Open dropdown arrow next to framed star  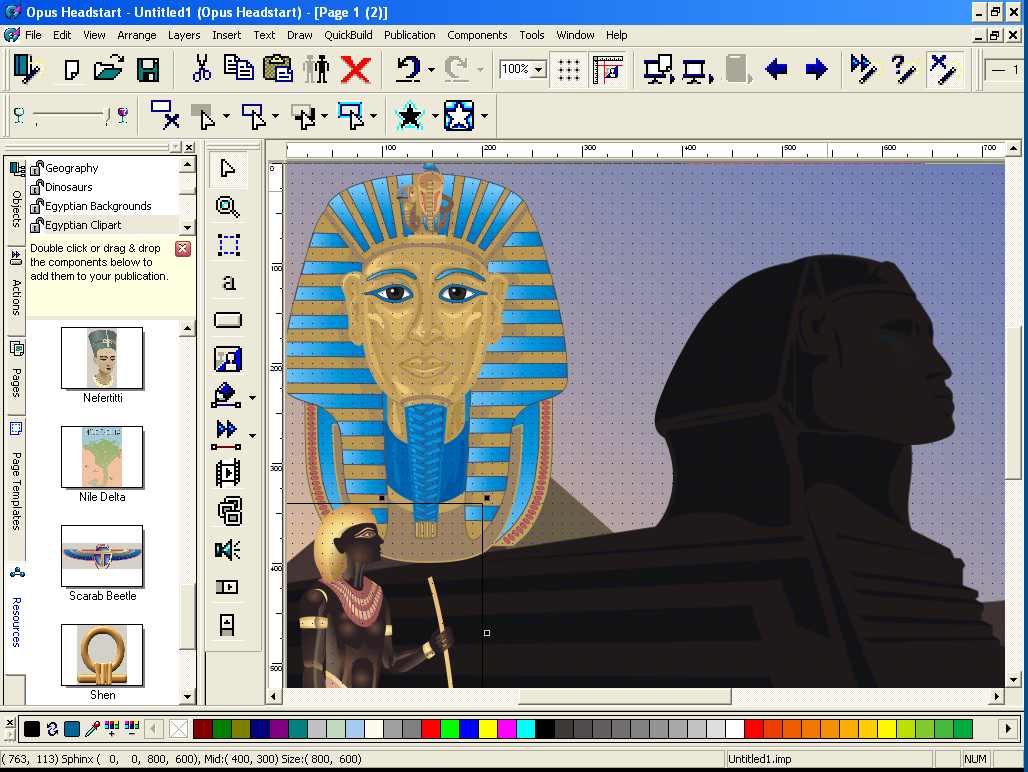tap(484, 116)
